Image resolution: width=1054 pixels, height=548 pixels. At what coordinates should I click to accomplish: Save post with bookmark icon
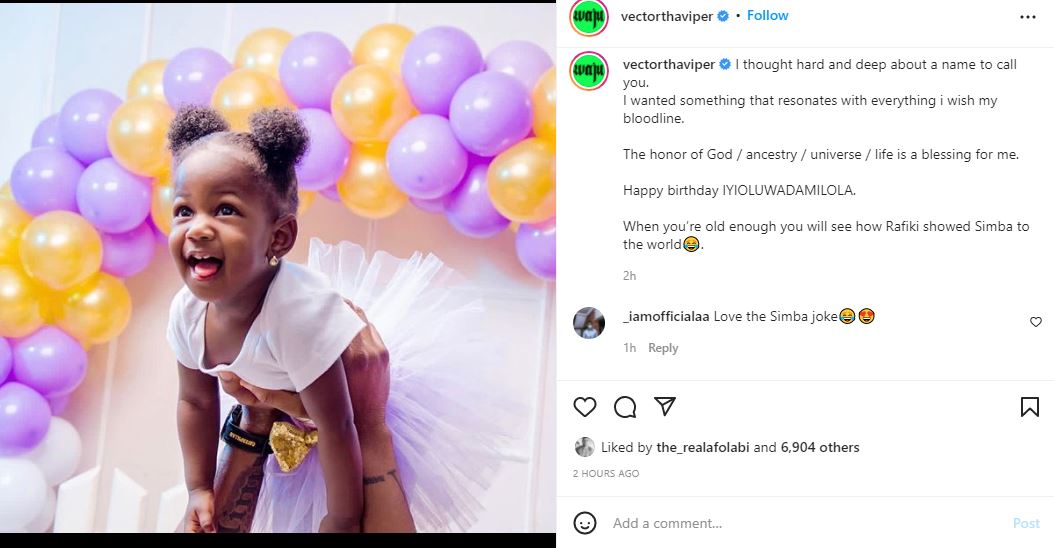pos(1029,407)
